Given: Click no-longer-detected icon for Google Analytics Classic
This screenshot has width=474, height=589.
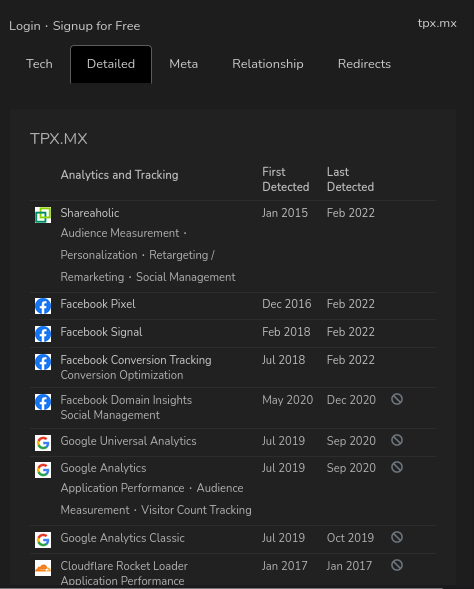Looking at the screenshot, I should 397,537.
